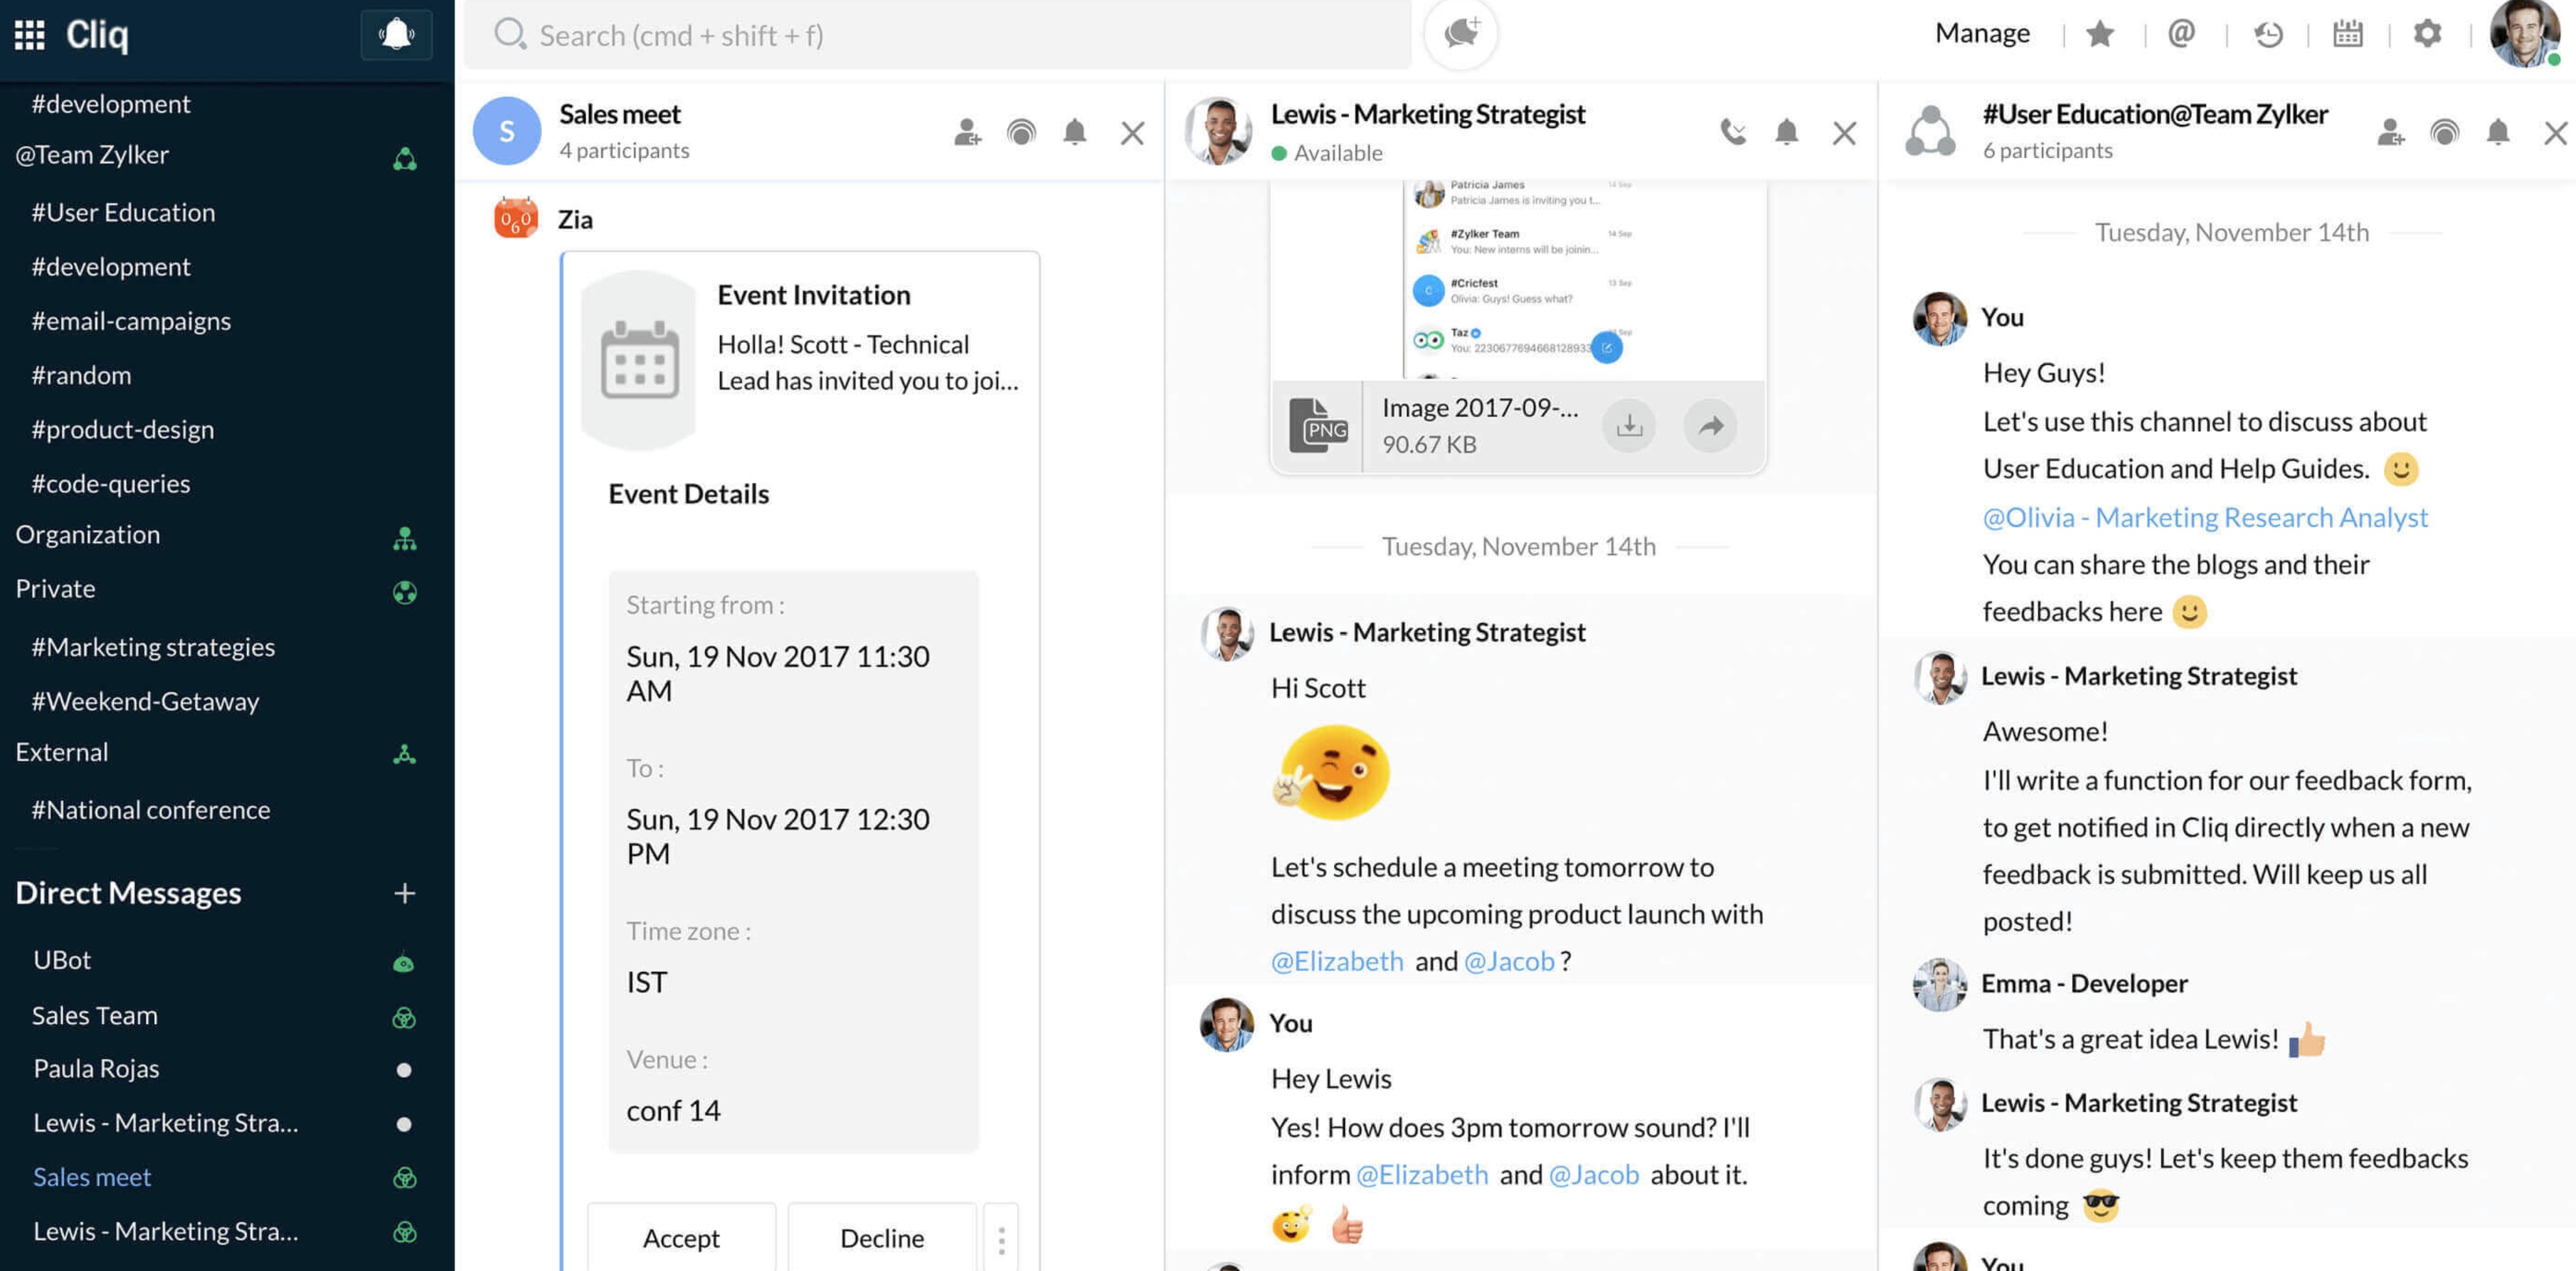The width and height of the screenshot is (2576, 1271).
Task: Toggle notifications bell in the Sales meet header
Action: pyautogui.click(x=1074, y=132)
